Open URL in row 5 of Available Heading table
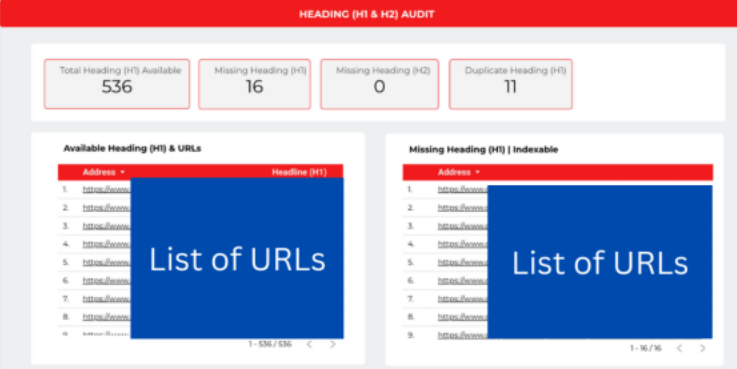The image size is (737, 369). 107,262
